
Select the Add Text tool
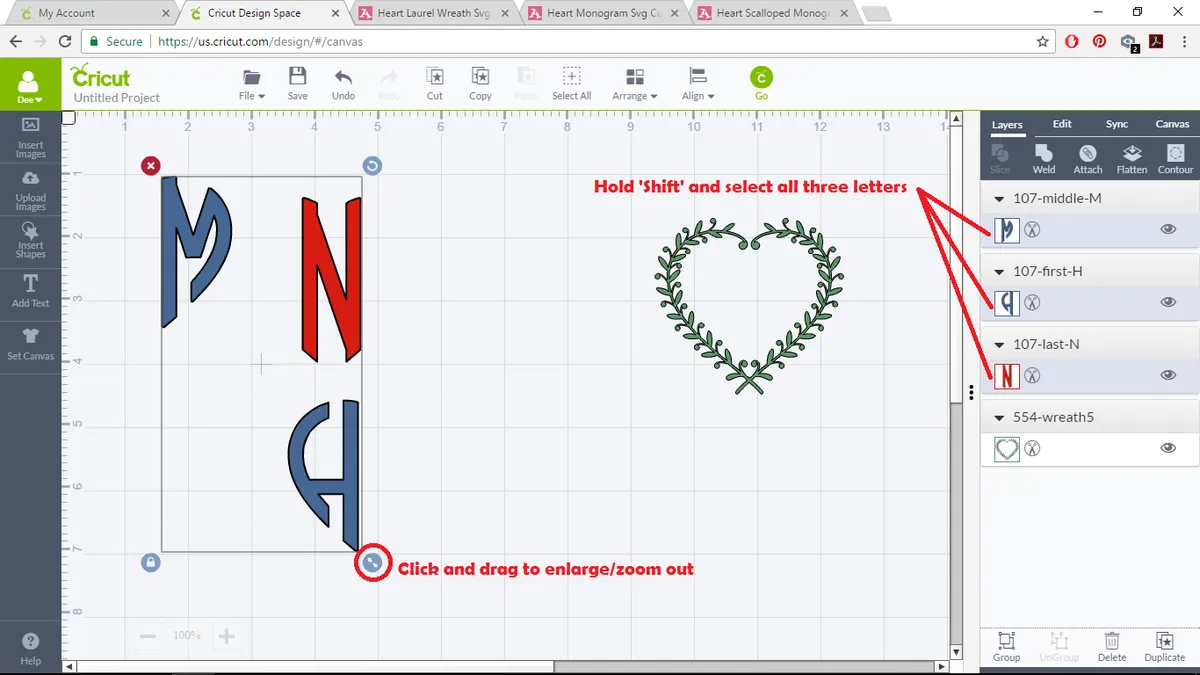pyautogui.click(x=30, y=291)
